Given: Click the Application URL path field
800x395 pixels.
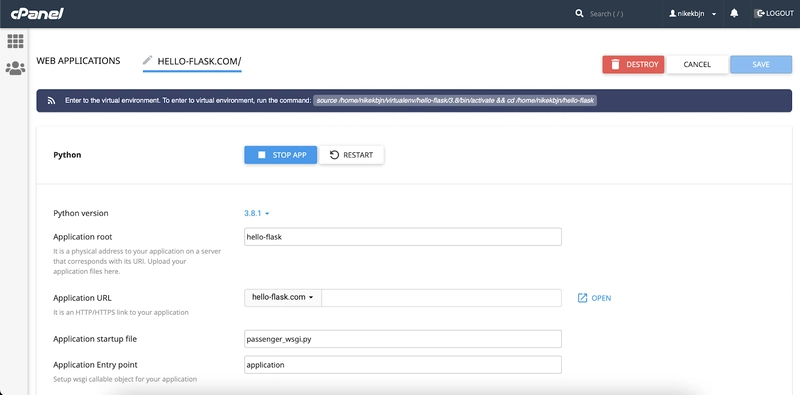Looking at the screenshot, I should tap(441, 298).
